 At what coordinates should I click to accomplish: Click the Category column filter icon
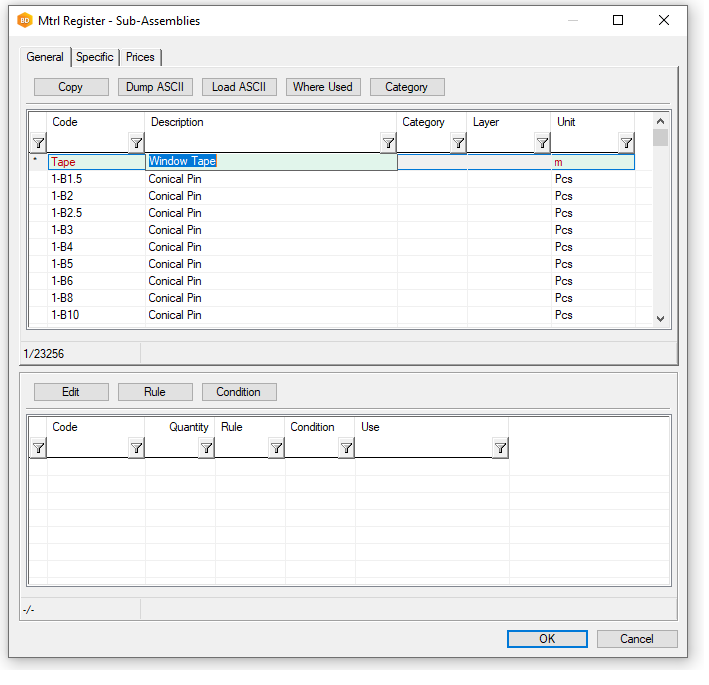tap(458, 143)
